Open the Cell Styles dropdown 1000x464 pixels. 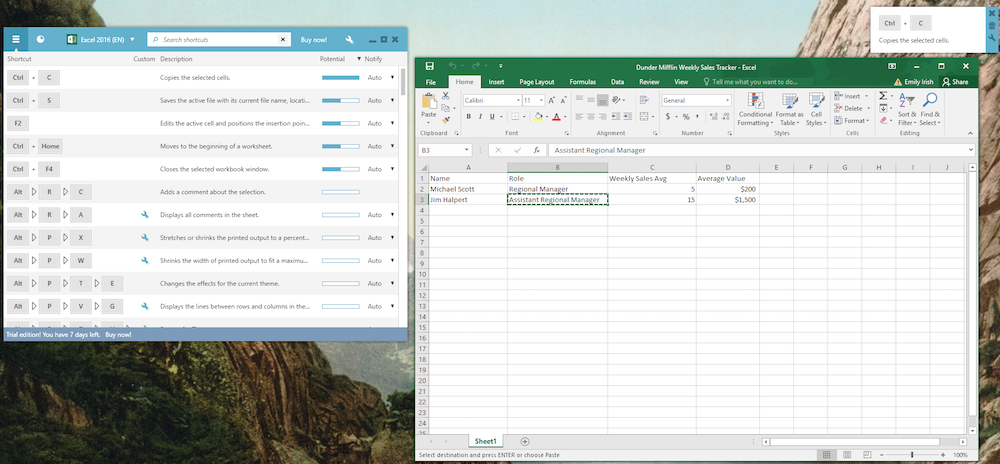coord(817,109)
